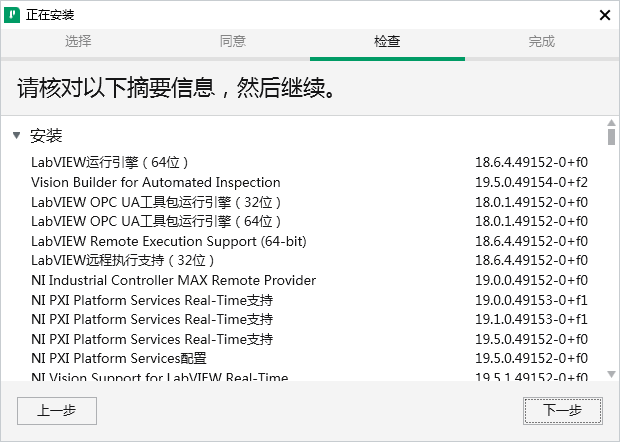Select LabVIEW远程执行支持（32位）row
Viewport: 620px width, 442px height.
click(124, 260)
